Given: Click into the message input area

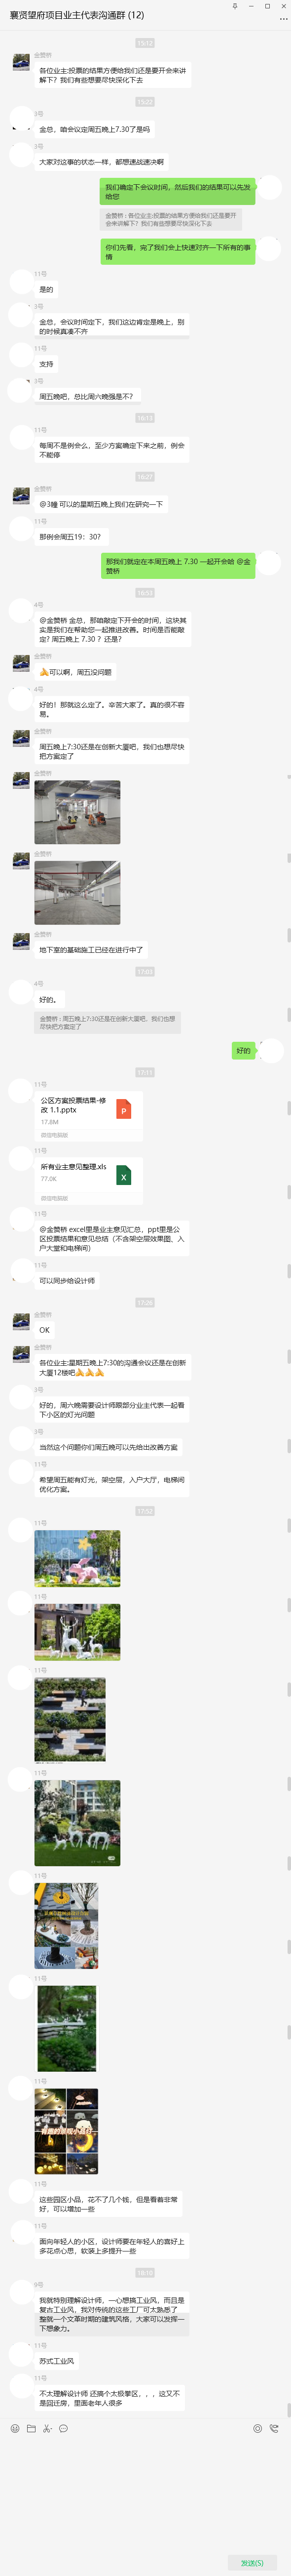Looking at the screenshot, I should tap(145, 2490).
